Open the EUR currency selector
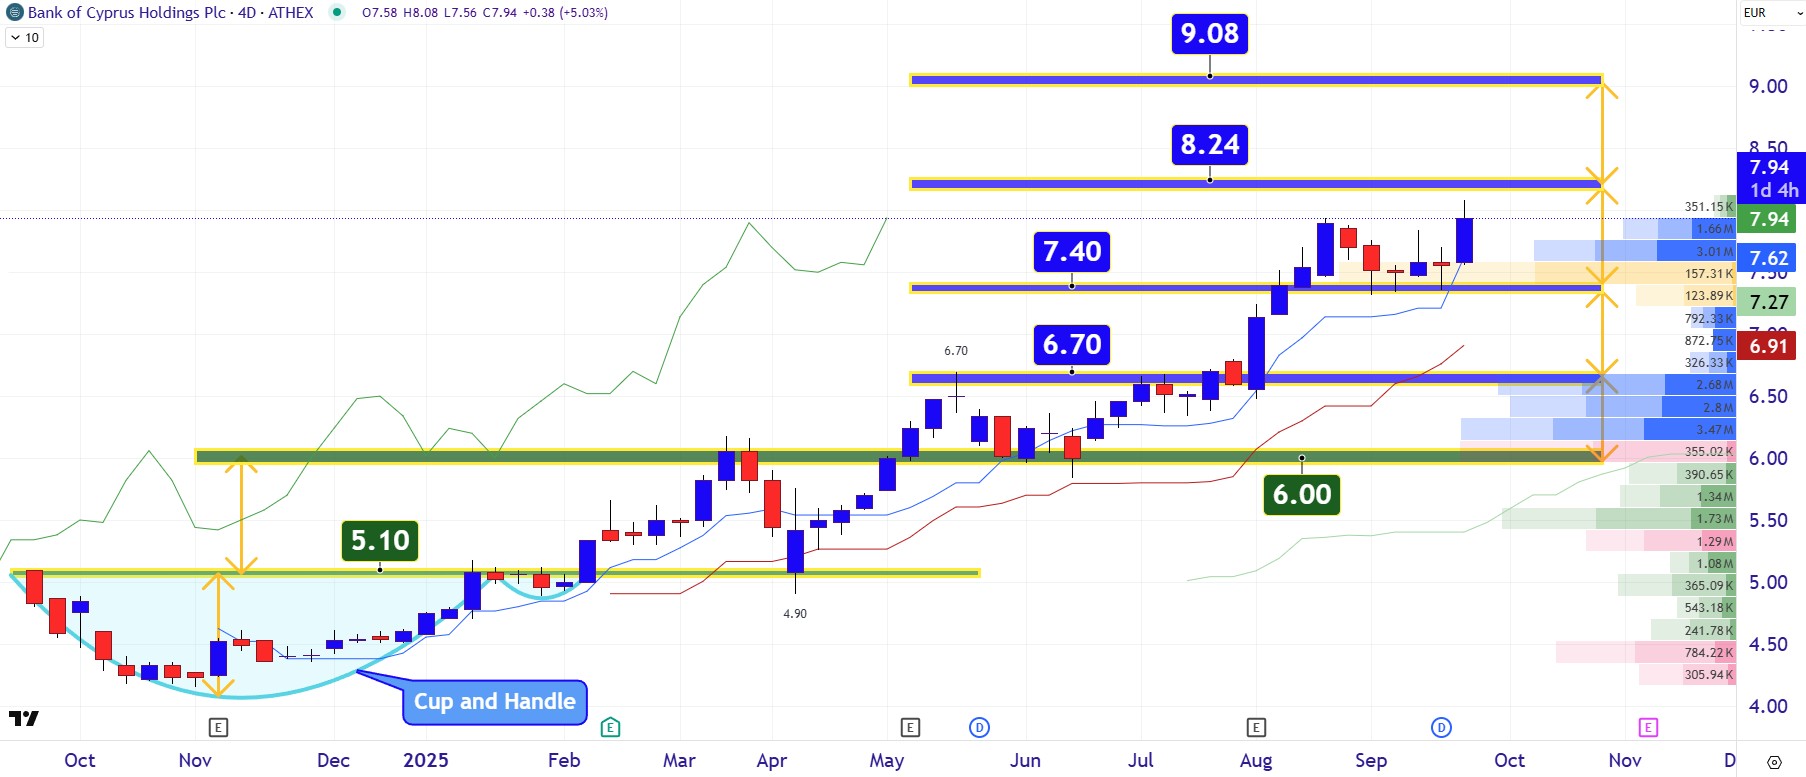Viewport: 1806px width, 777px height. pyautogui.click(x=1754, y=13)
